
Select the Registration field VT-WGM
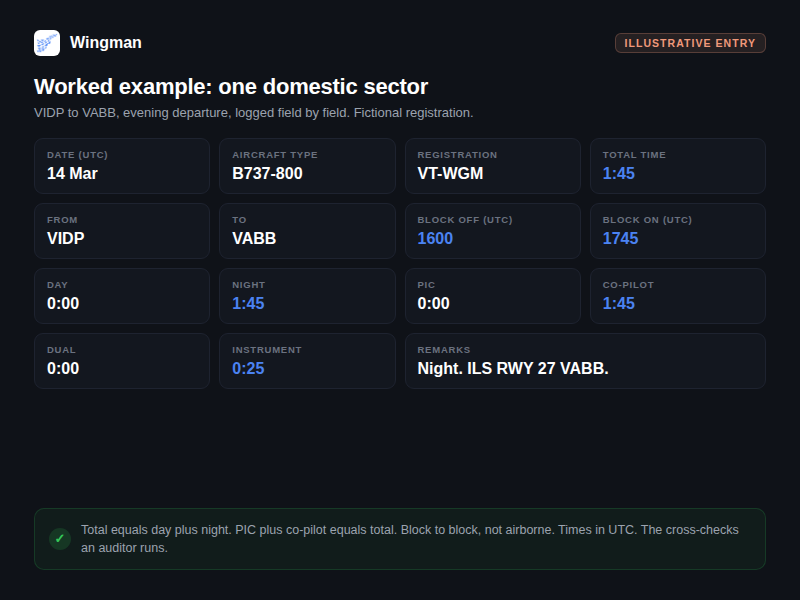[x=493, y=166]
